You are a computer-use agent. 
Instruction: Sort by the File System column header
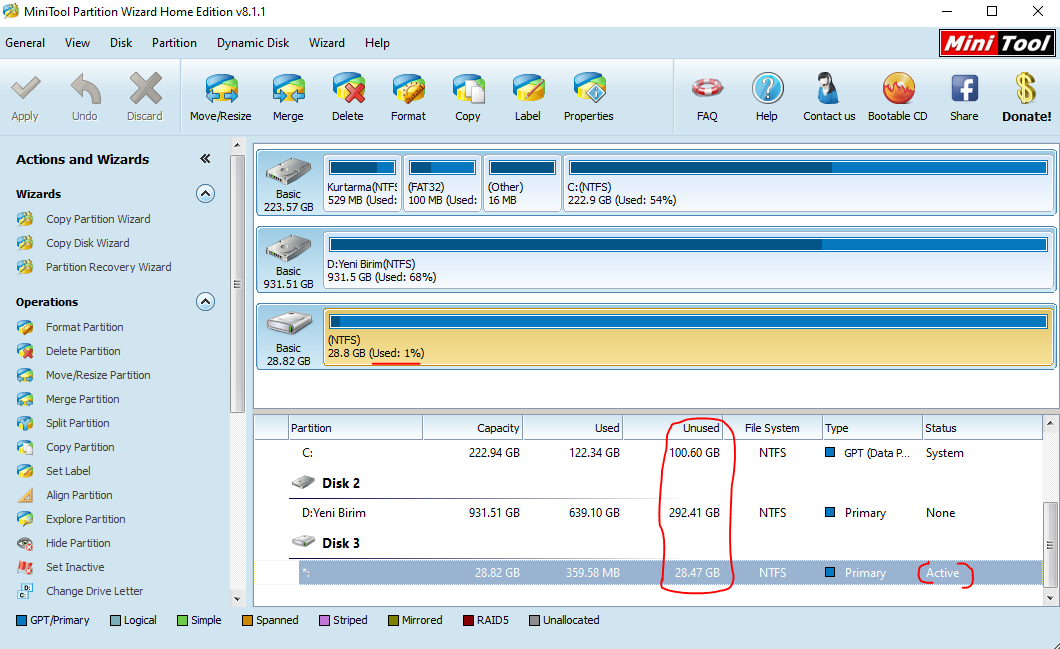tap(773, 428)
